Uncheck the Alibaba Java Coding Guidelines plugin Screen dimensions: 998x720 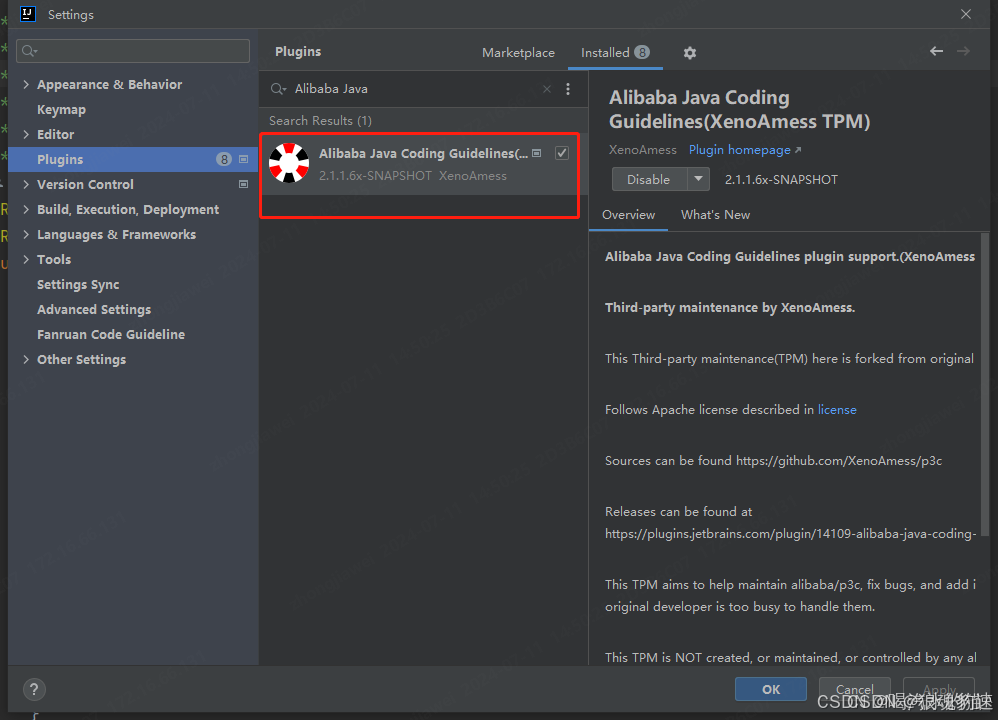tap(561, 153)
